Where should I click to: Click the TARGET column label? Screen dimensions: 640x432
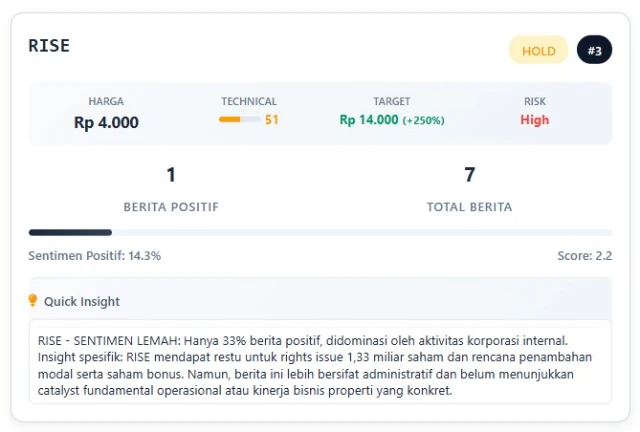coord(392,101)
